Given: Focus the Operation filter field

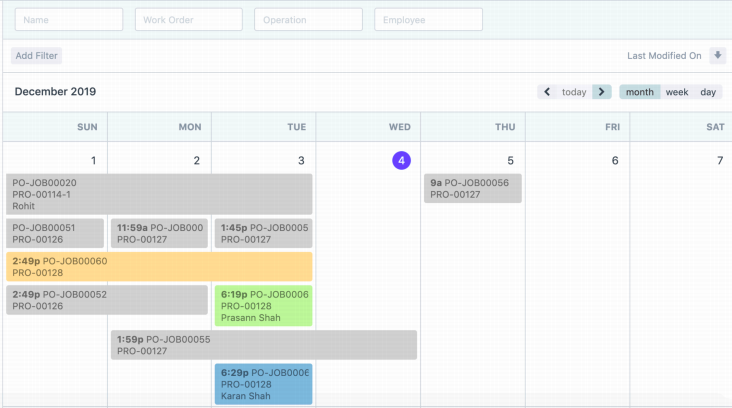Looking at the screenshot, I should point(308,20).
